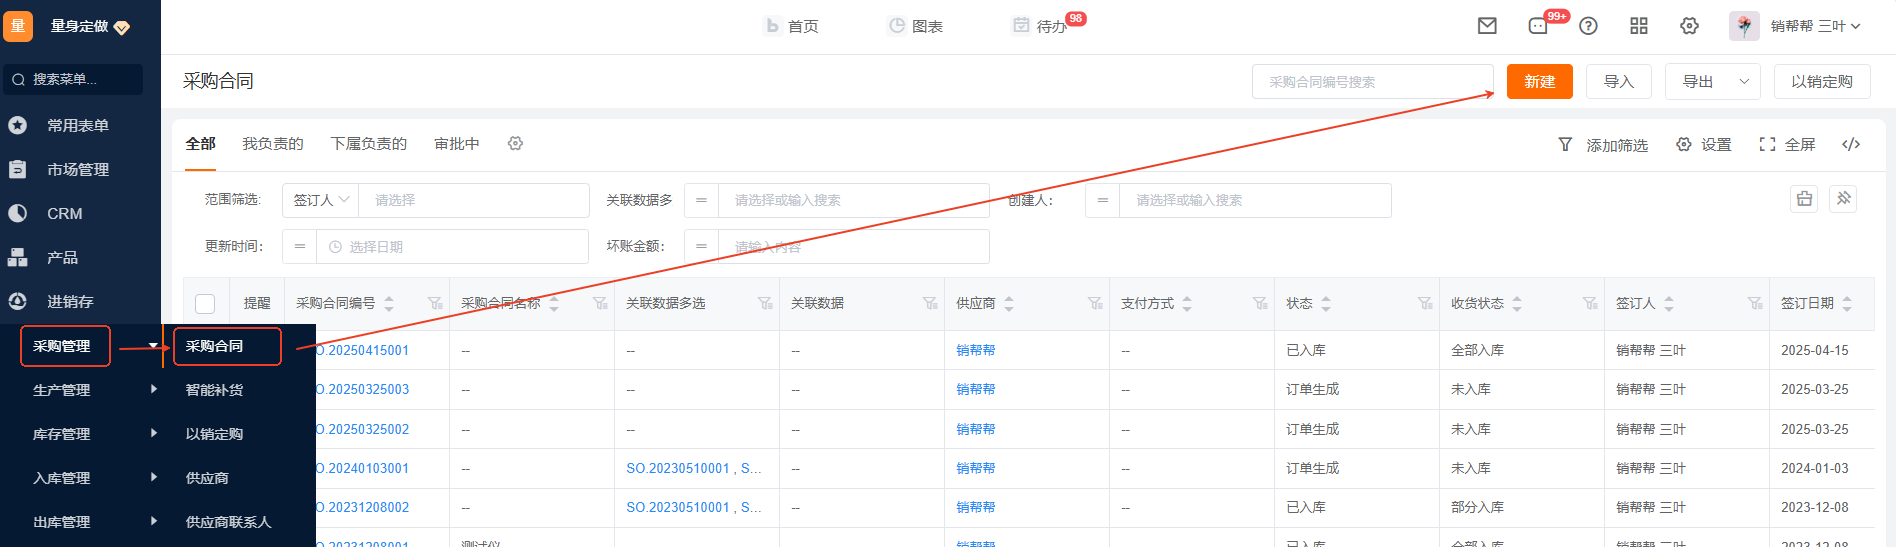The height and width of the screenshot is (547, 1896).
Task: Click the pin icon in filter panel
Action: (1843, 199)
